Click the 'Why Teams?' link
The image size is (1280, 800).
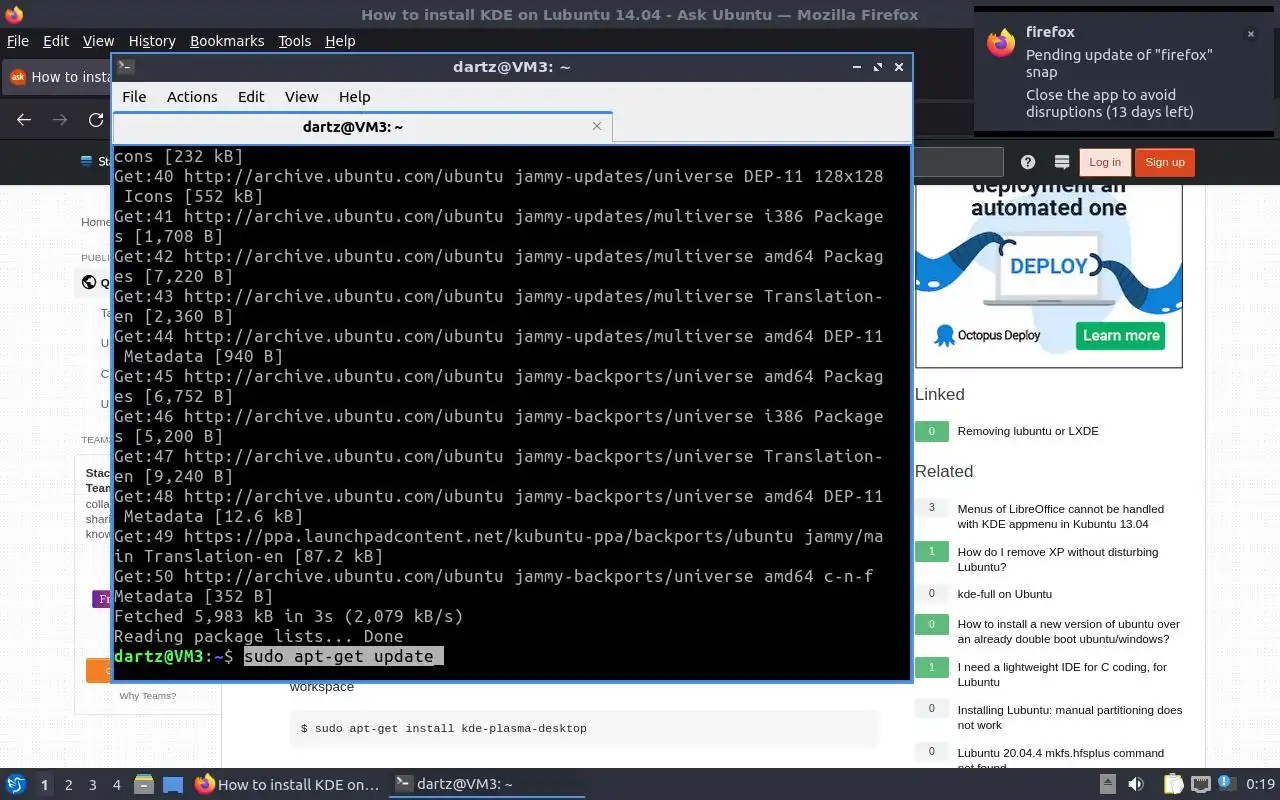point(147,696)
